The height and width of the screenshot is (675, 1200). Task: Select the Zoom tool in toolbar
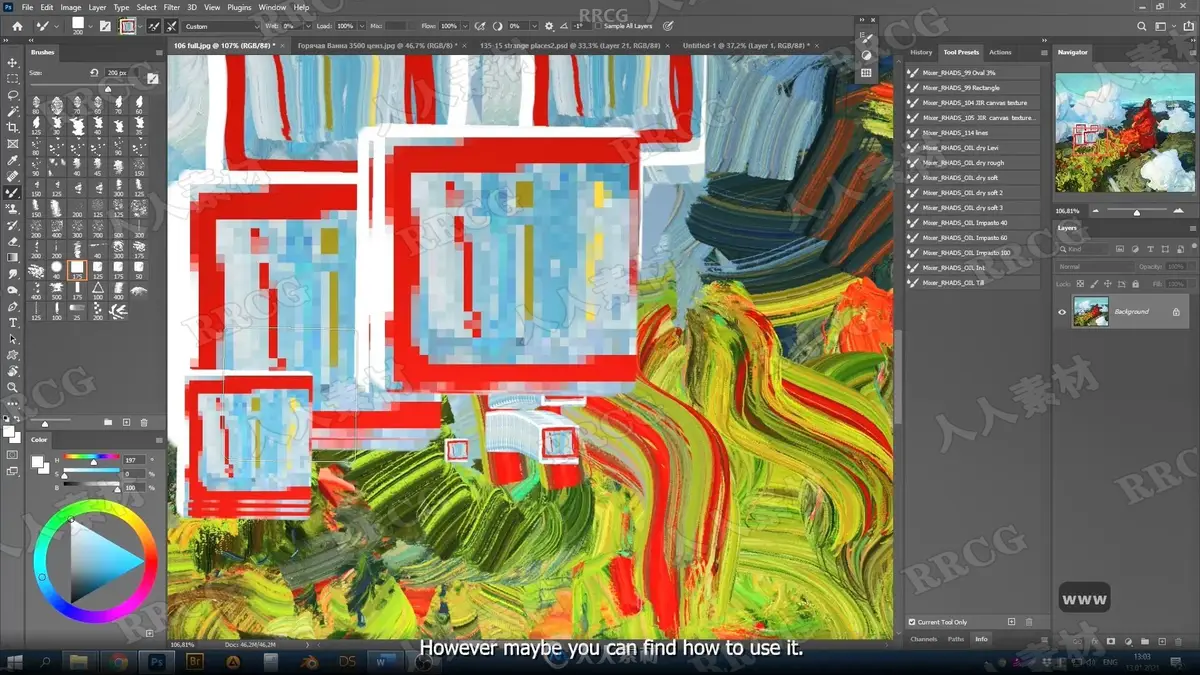click(x=13, y=387)
